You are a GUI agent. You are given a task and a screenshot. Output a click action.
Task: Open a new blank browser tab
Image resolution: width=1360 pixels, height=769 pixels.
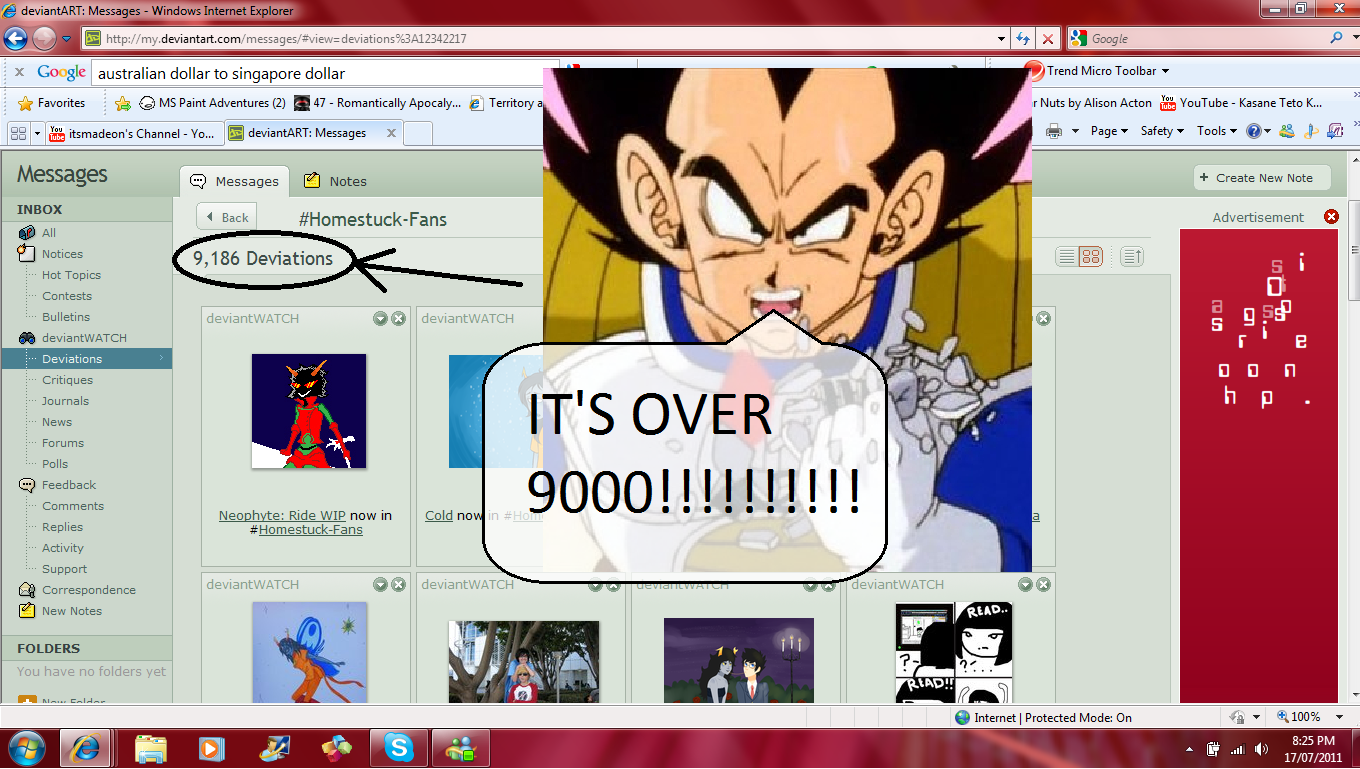tap(418, 133)
